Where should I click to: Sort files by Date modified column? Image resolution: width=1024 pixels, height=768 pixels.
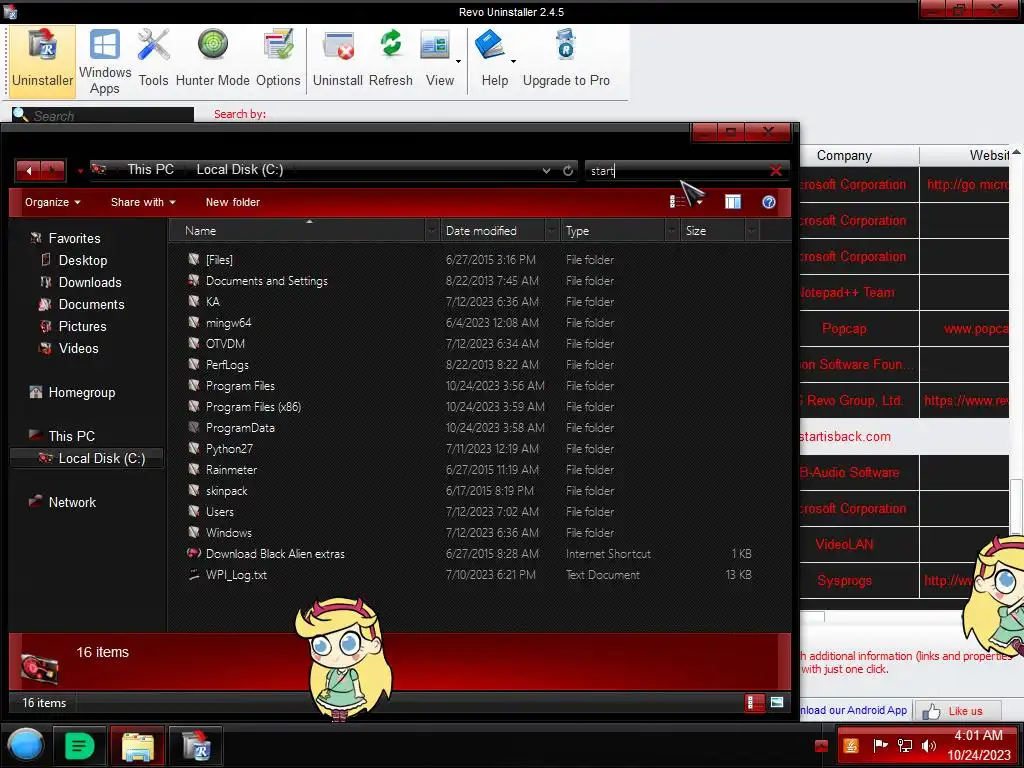tap(493, 231)
